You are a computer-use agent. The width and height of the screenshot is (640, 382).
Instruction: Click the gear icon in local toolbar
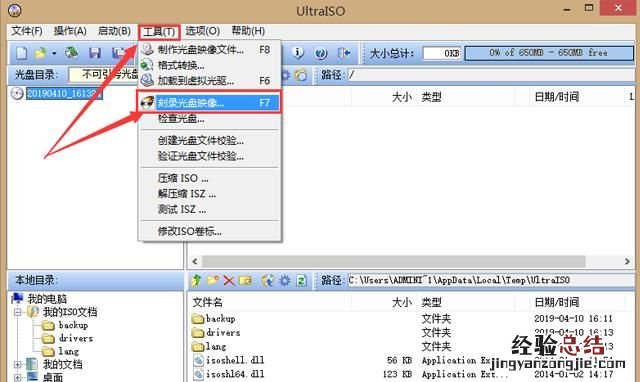click(x=284, y=280)
